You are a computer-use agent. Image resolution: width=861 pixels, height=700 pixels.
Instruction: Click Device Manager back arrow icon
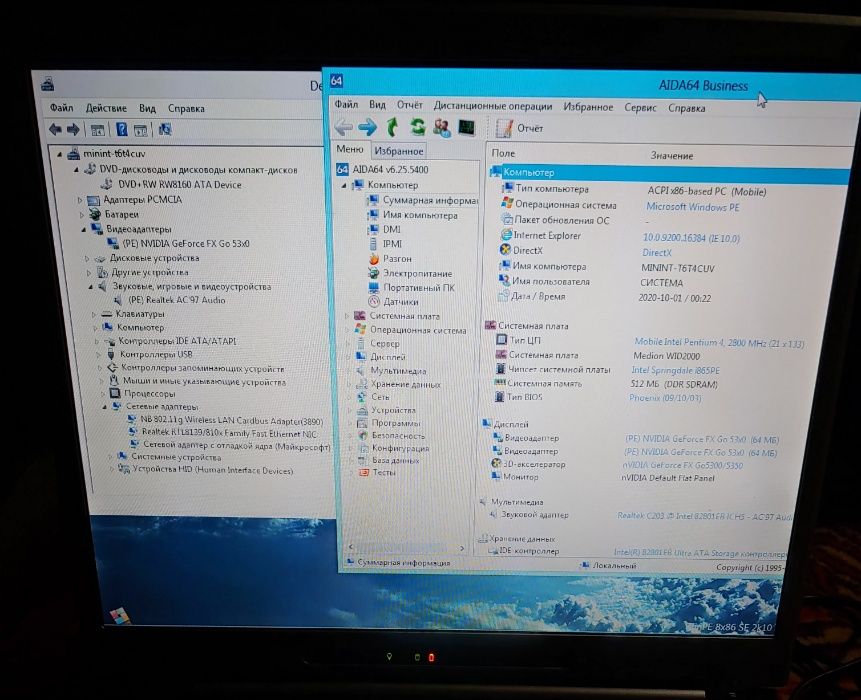(55, 130)
